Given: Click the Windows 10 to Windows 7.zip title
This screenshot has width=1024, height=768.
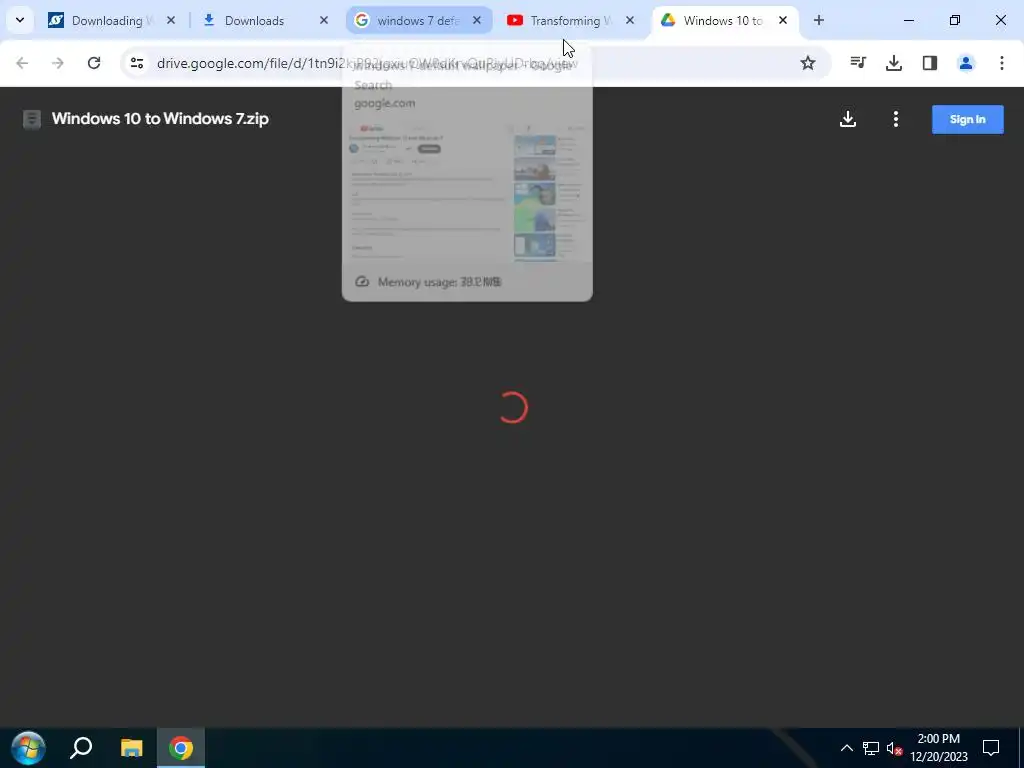Looking at the screenshot, I should click(160, 119).
